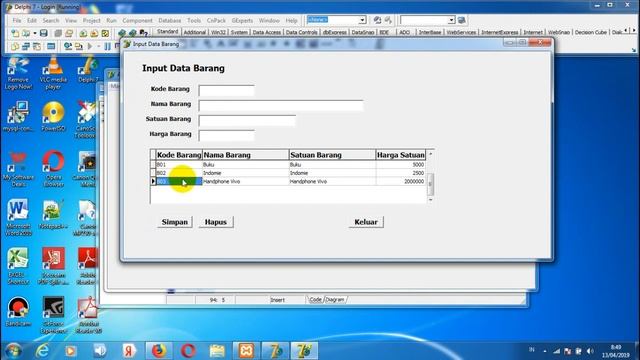Open Microsoft Word desktop shortcut
This screenshot has width=640, height=360.
pyautogui.click(x=18, y=217)
